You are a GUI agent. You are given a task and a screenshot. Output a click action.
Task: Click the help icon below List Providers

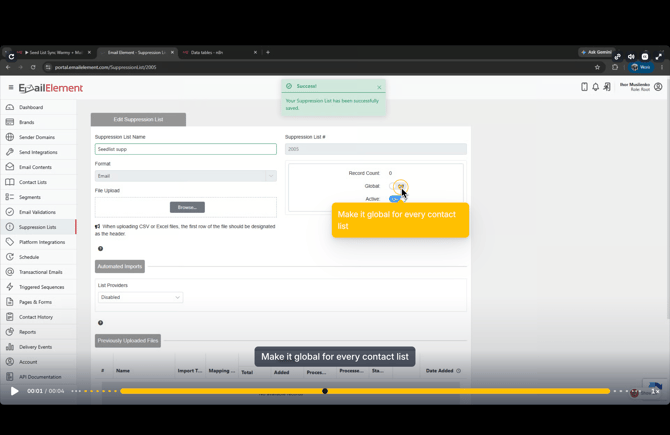[100, 323]
